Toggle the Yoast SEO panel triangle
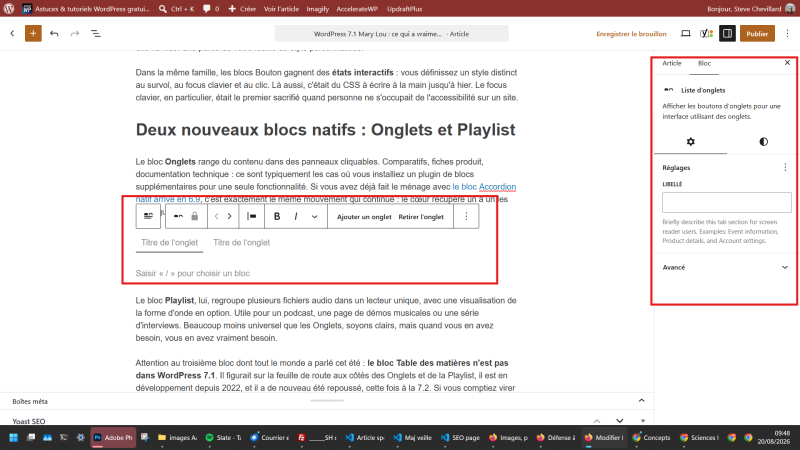 tap(642, 421)
